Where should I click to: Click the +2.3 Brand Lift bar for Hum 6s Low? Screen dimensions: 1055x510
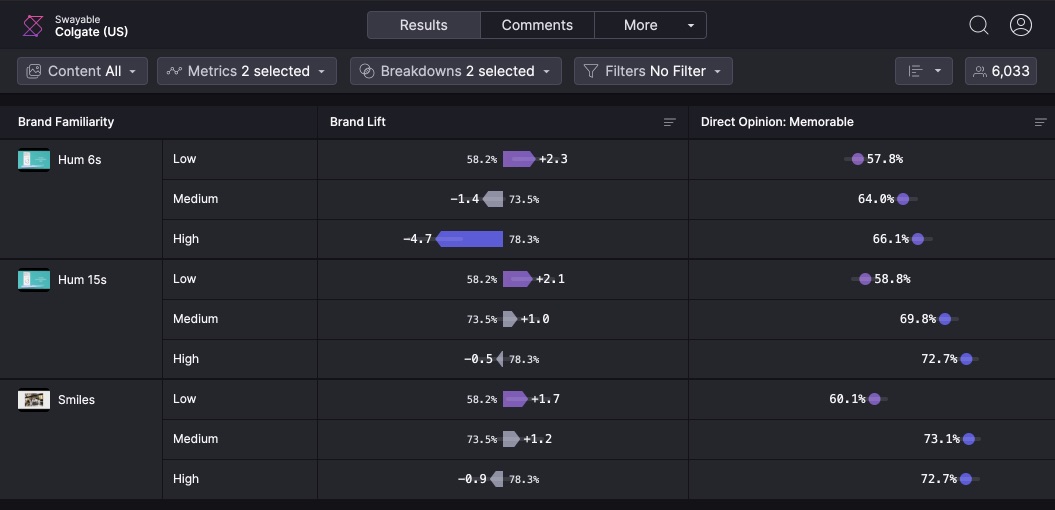519,159
